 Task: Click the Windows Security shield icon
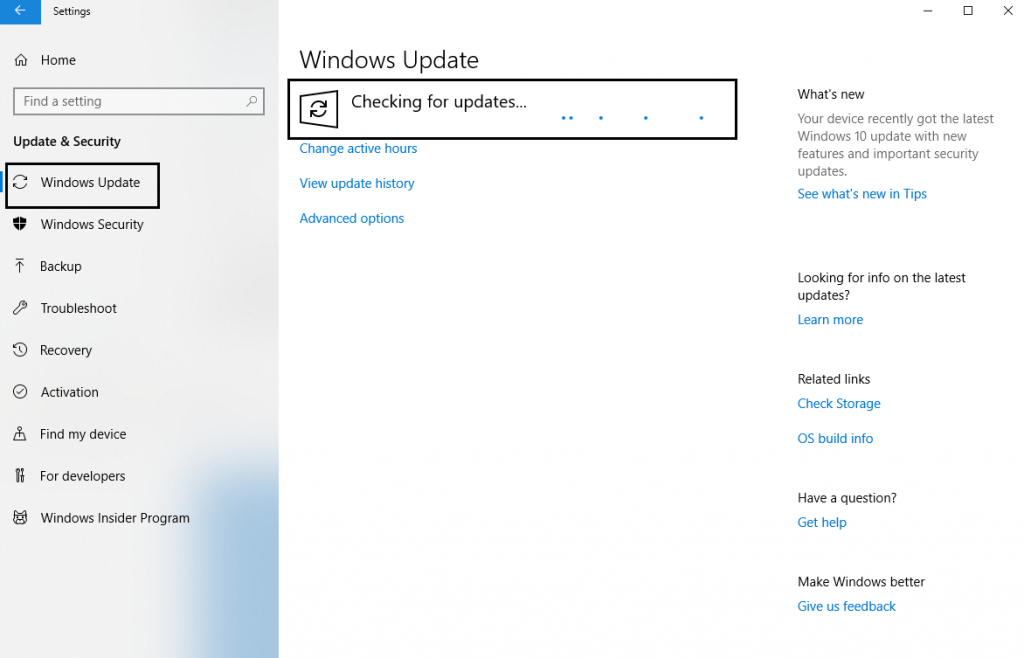pyautogui.click(x=20, y=224)
